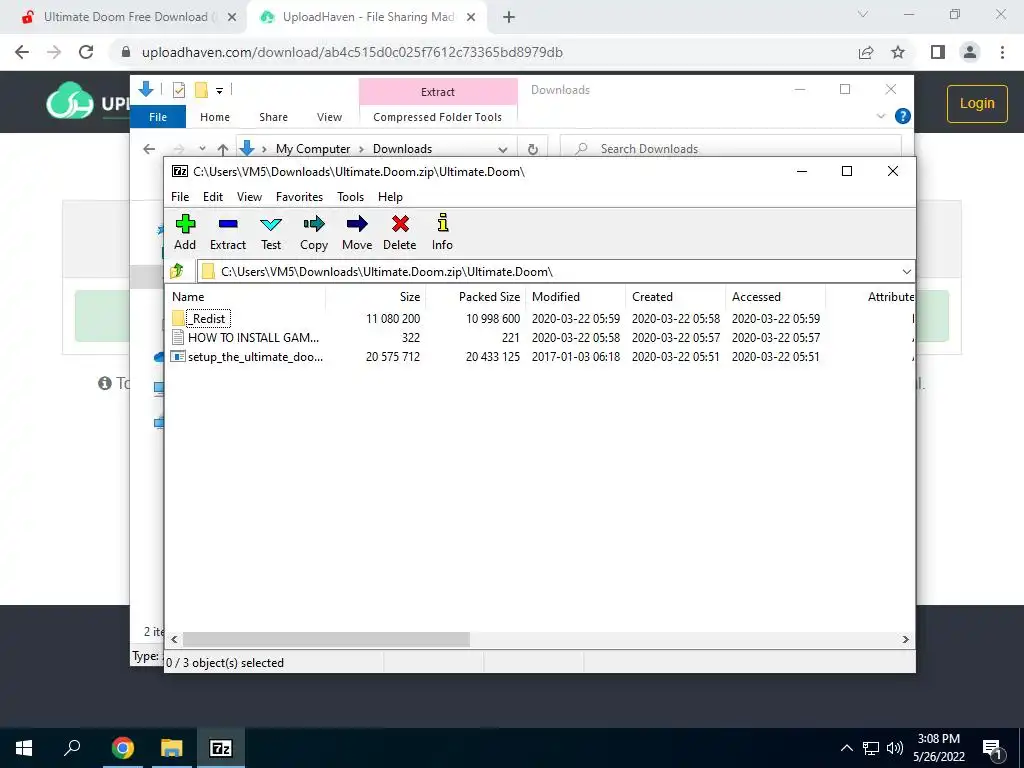
Task: Click Compressed Folder Tools in Explorer ribbon
Action: [438, 117]
